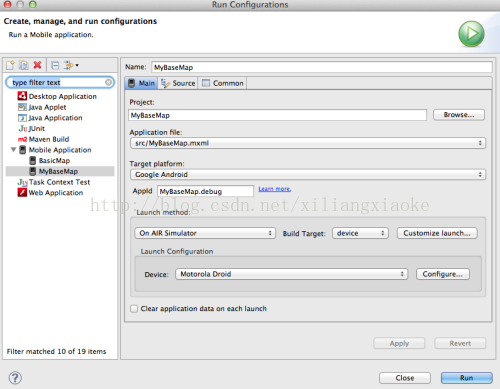This screenshot has width=500, height=389.
Task: Switch to the Main tab
Action: click(141, 83)
